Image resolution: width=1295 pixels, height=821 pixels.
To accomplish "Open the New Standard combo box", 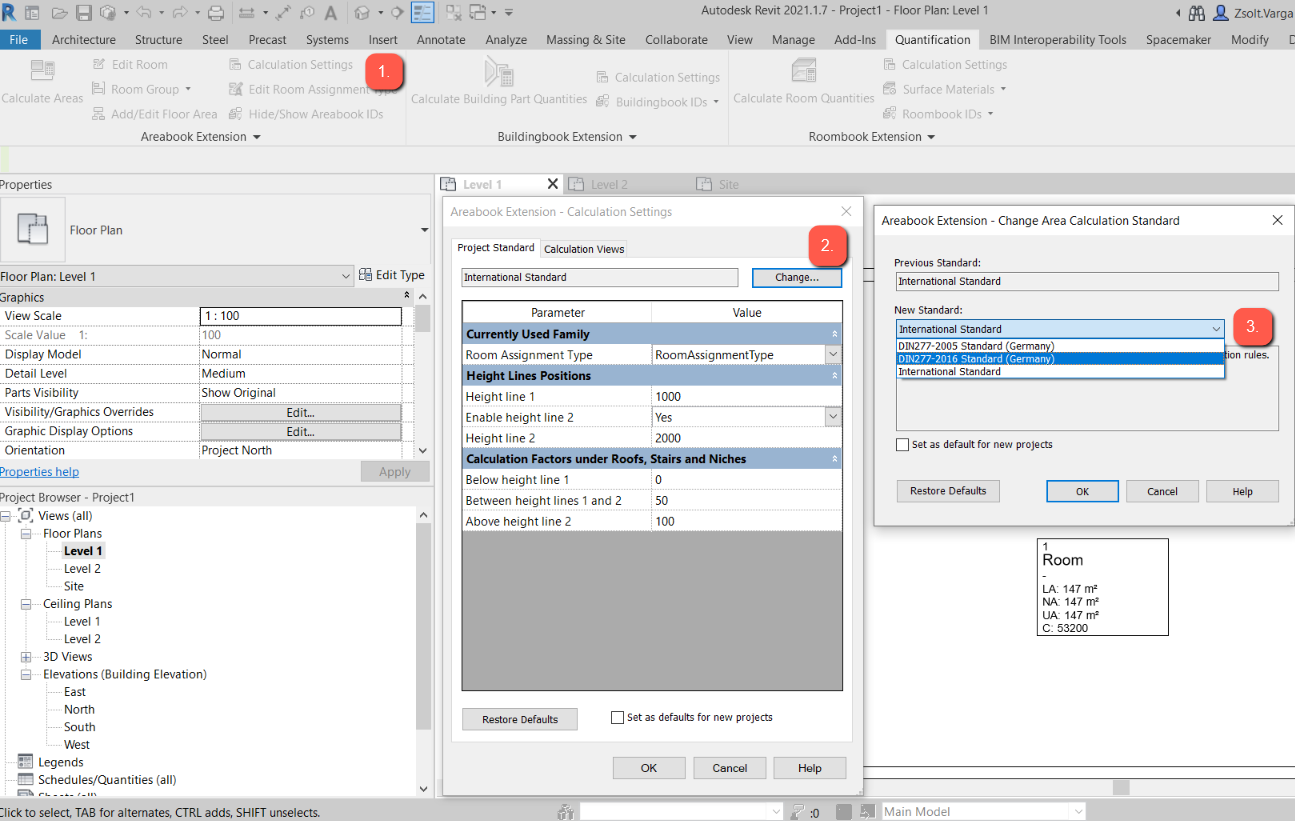I will [x=1060, y=329].
